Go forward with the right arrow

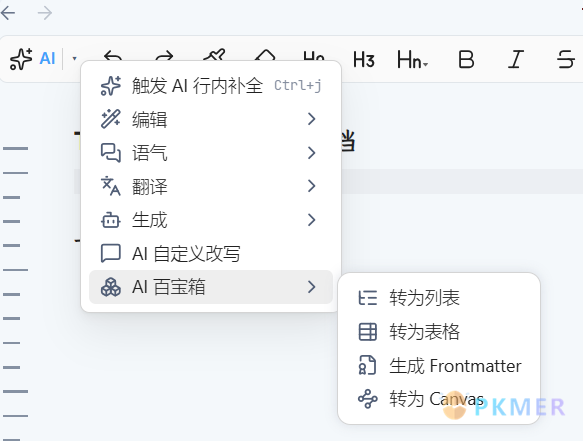tap(45, 13)
